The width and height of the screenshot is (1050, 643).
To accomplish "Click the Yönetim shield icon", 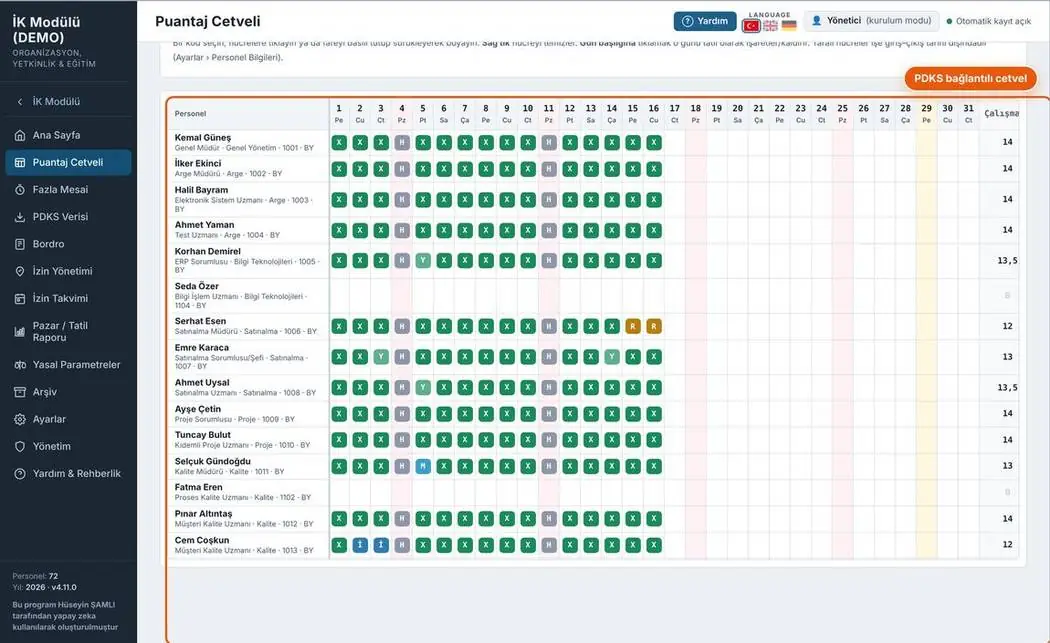I will click(20, 446).
